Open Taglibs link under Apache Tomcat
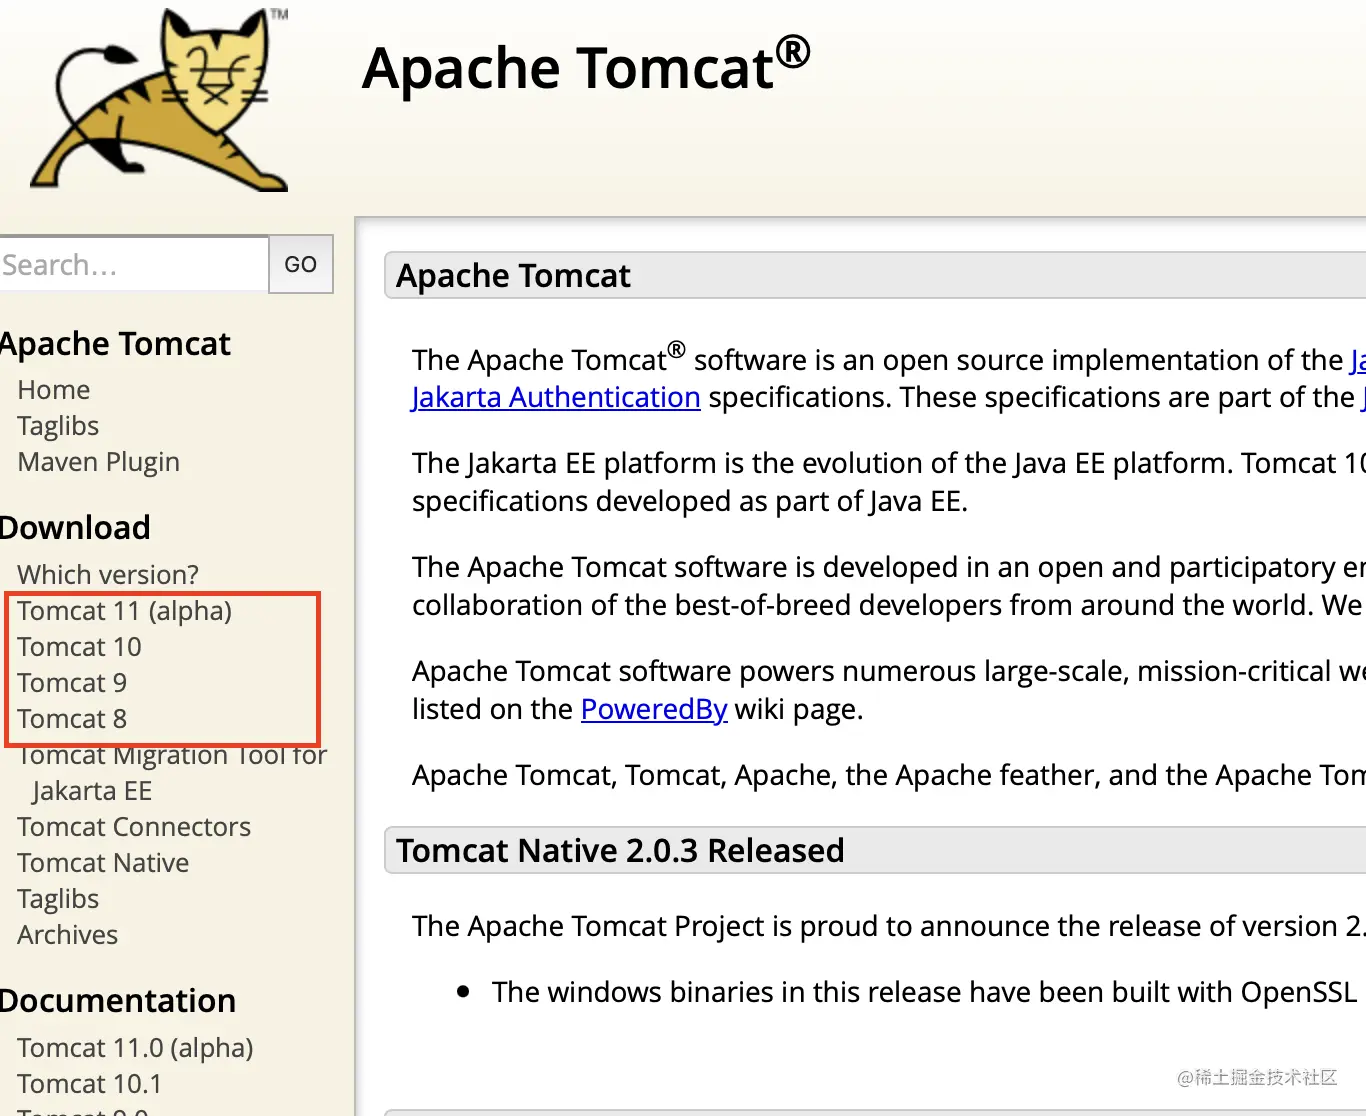This screenshot has width=1366, height=1116. tap(58, 426)
